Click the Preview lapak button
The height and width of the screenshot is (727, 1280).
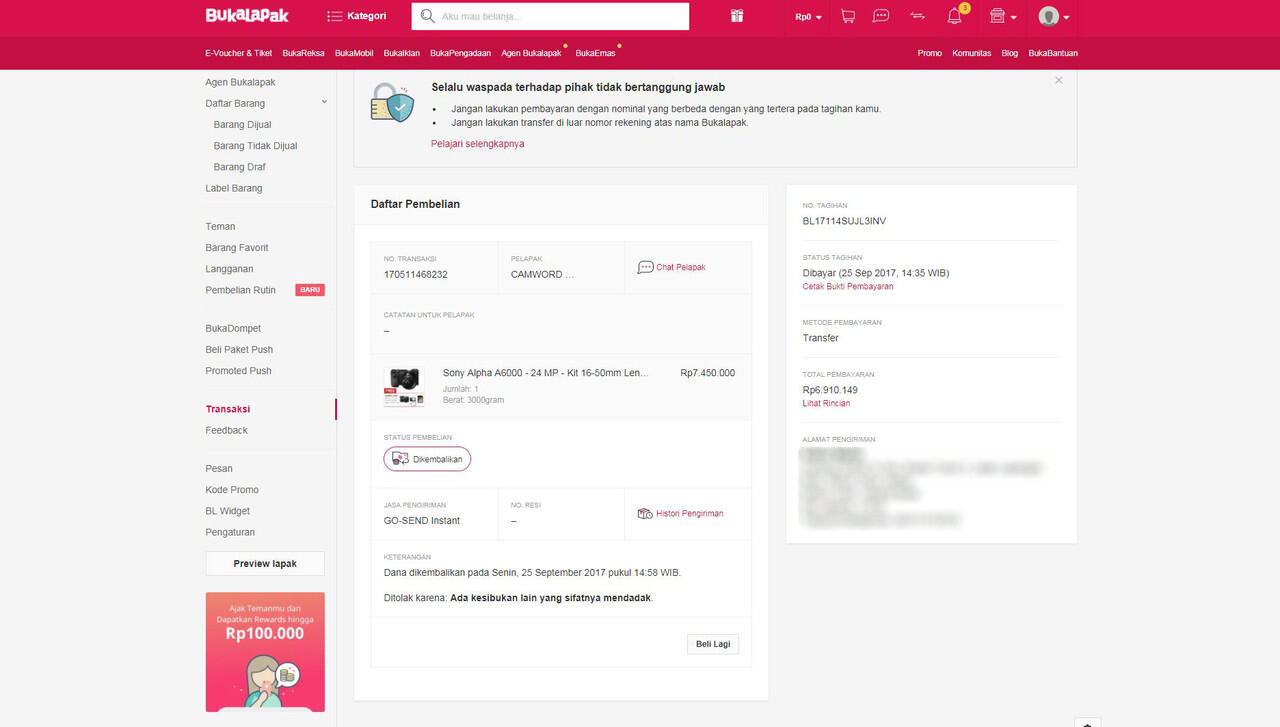pyautogui.click(x=265, y=563)
